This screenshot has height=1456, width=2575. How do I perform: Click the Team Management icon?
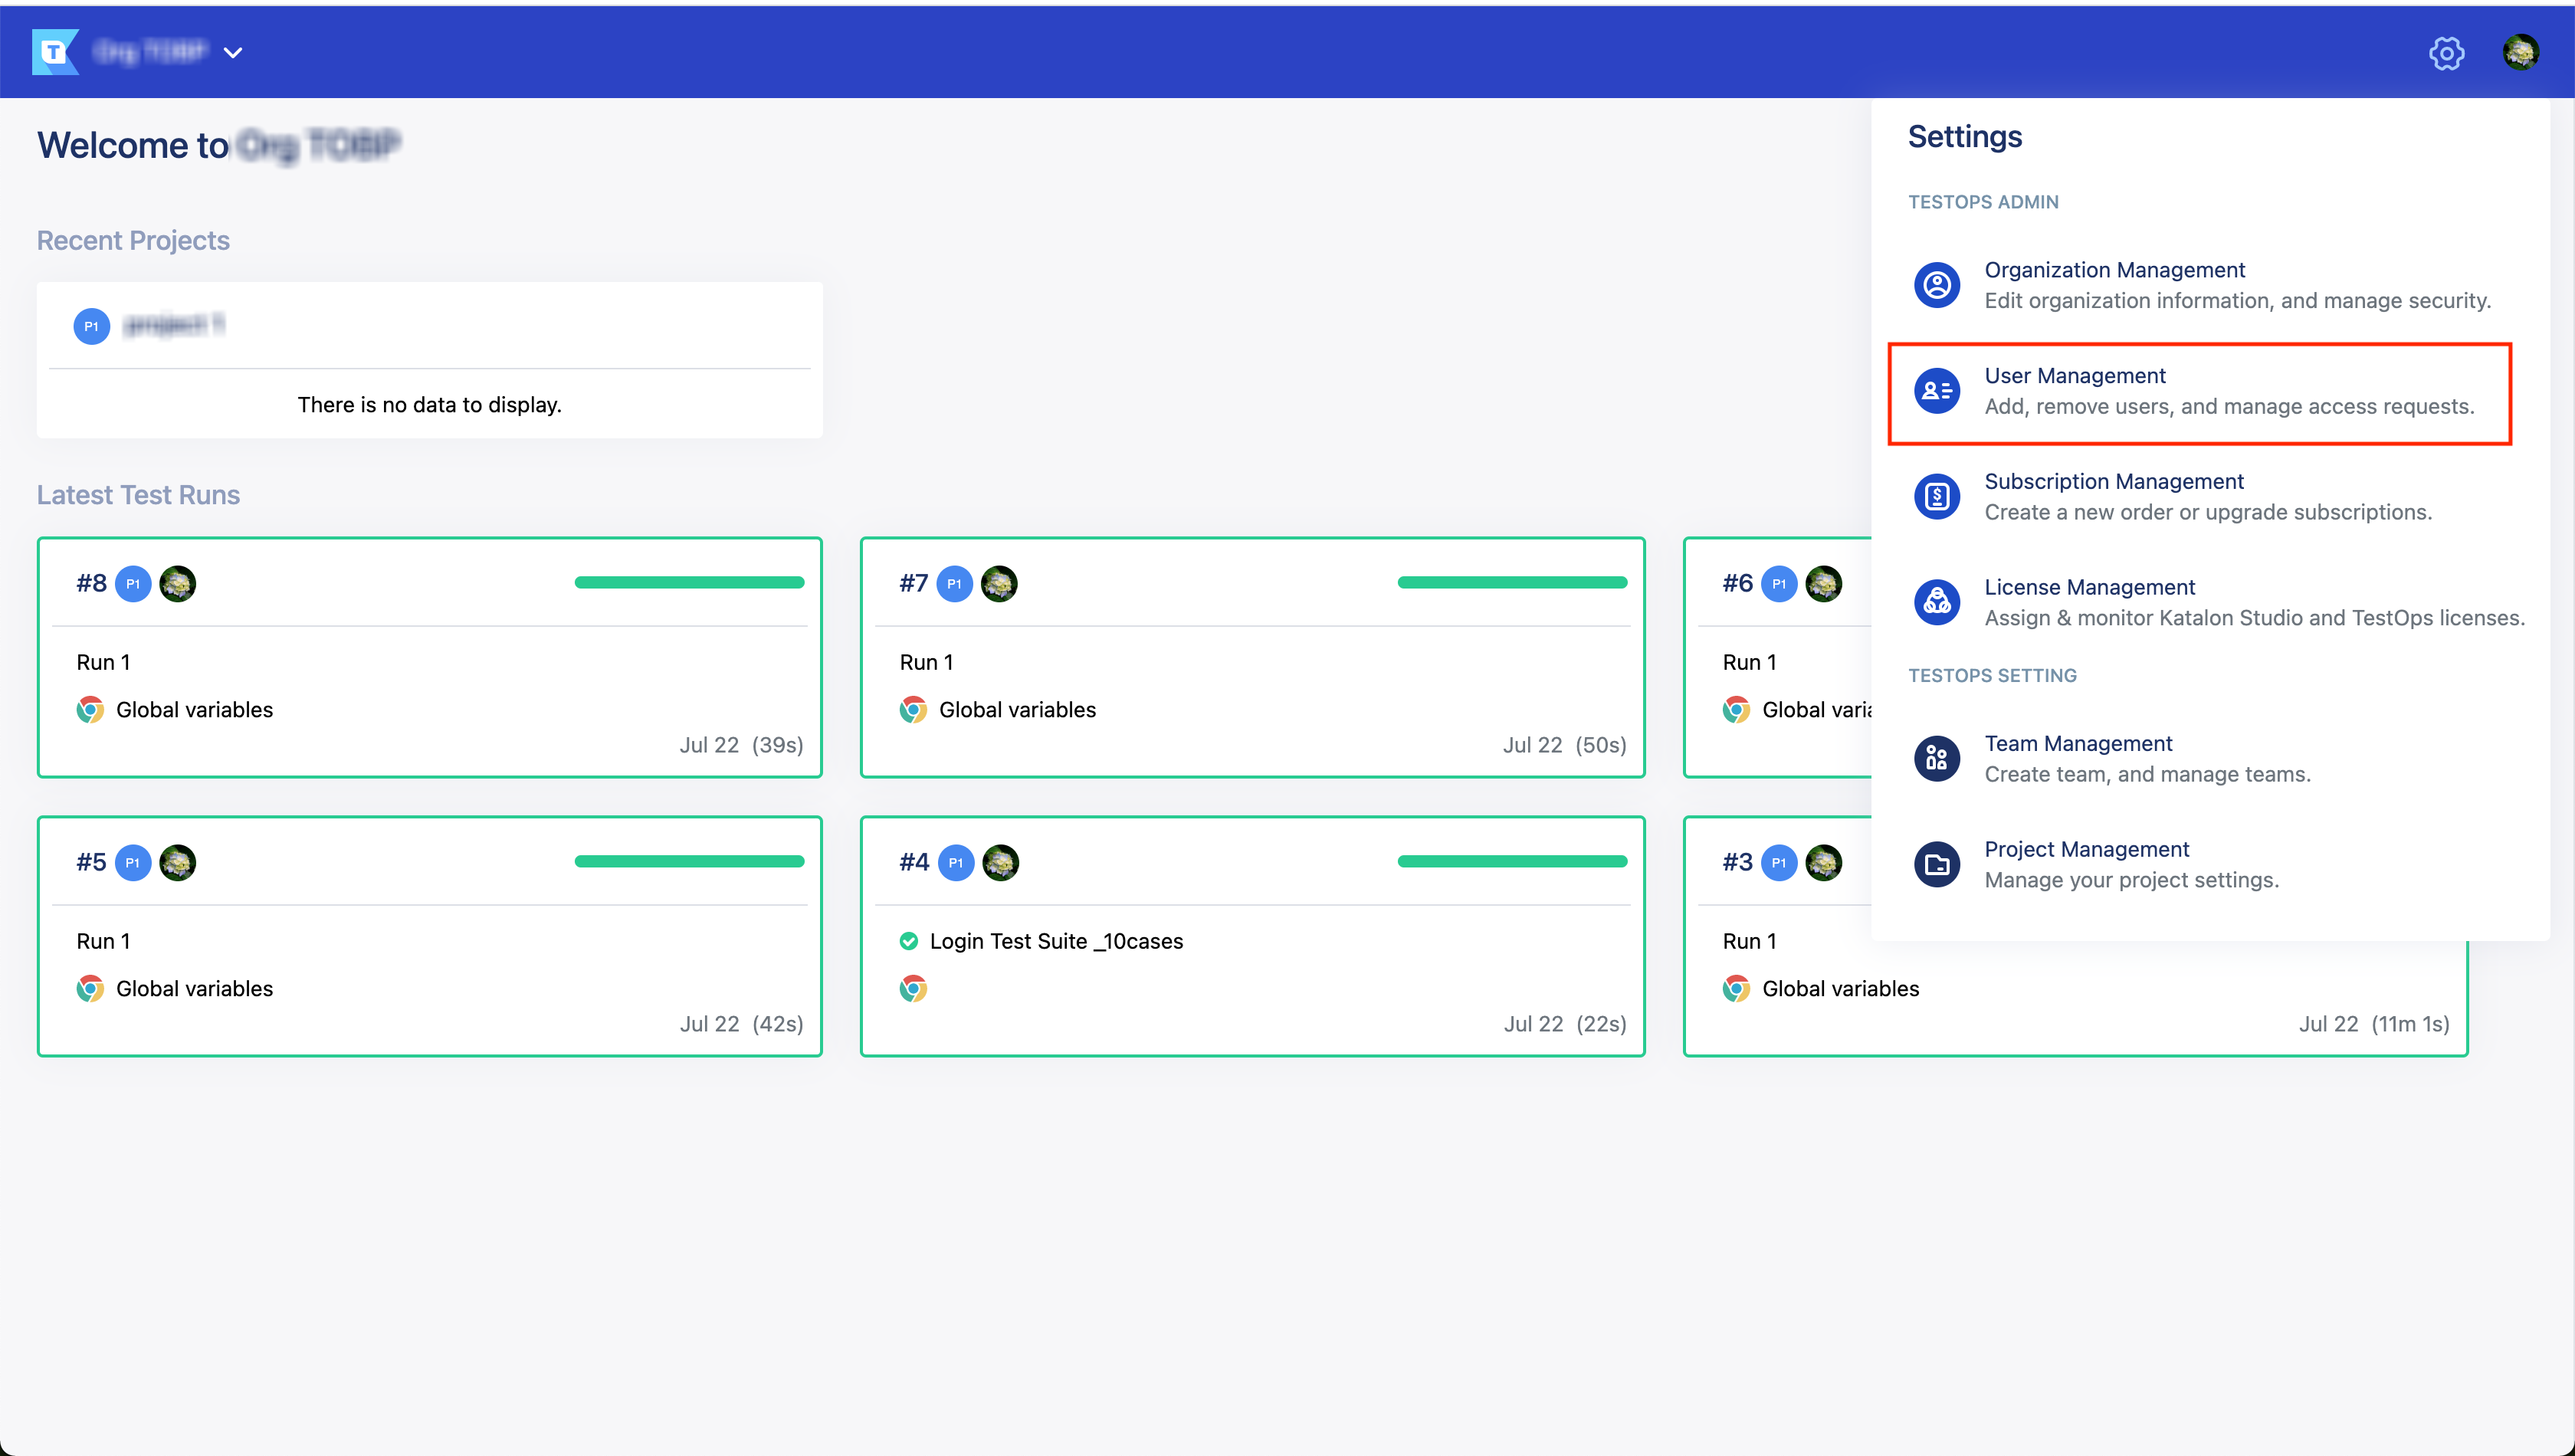(1937, 759)
